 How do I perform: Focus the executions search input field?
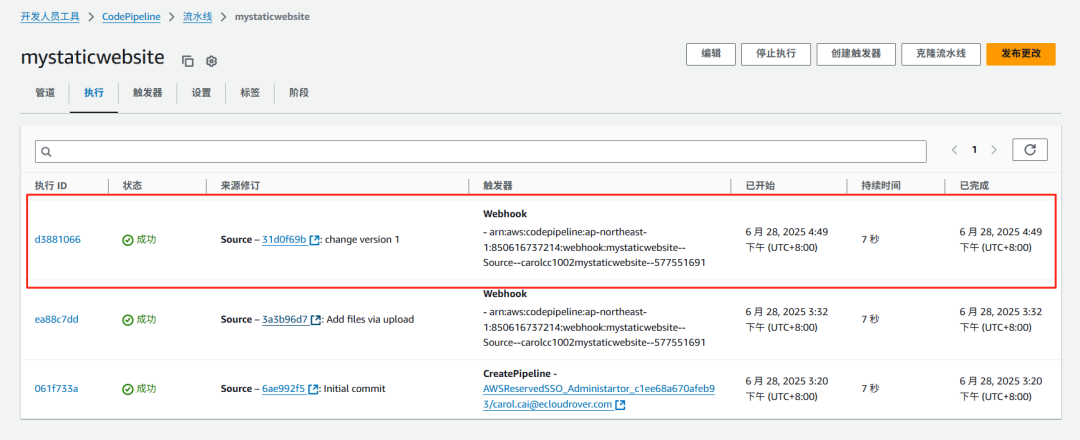(x=481, y=151)
